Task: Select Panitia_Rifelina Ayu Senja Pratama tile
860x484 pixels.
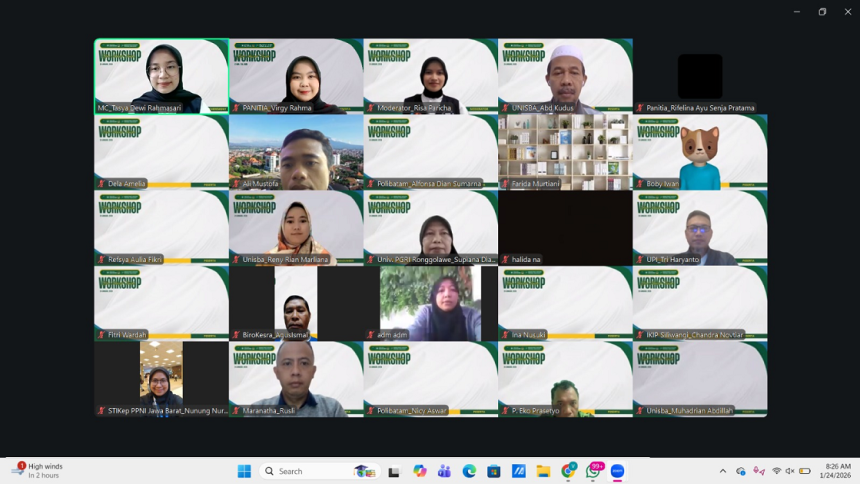Action: [x=700, y=76]
